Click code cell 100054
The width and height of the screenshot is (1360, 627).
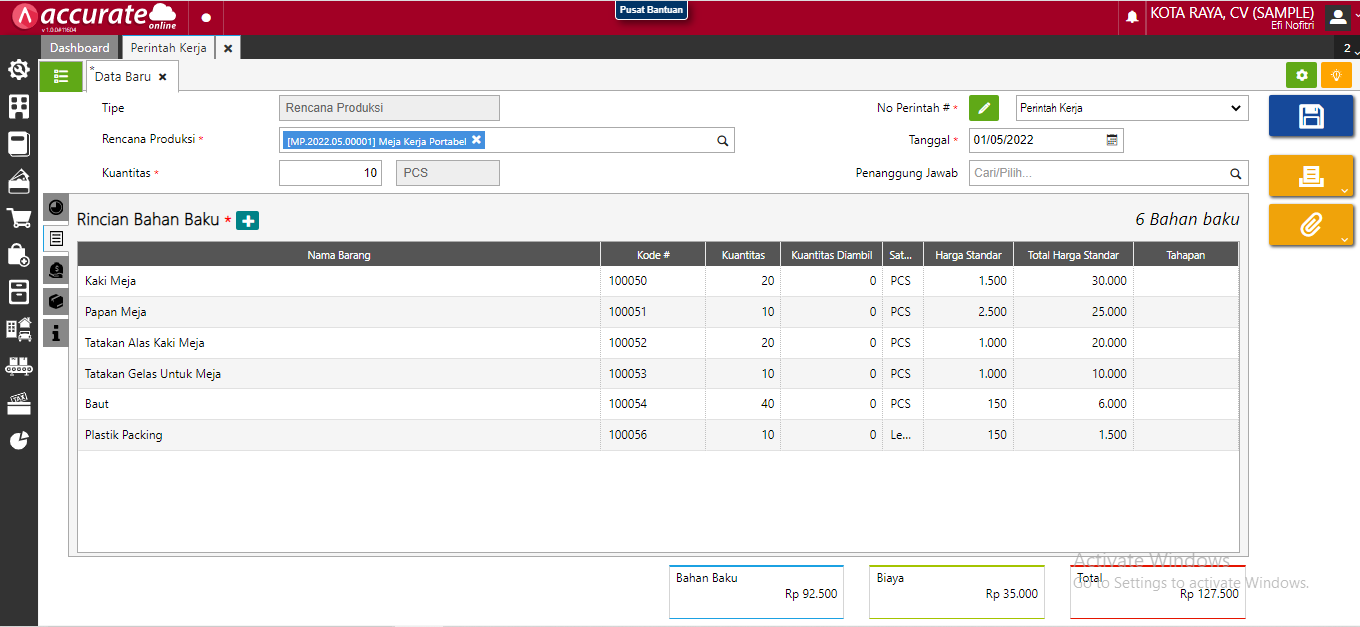(653, 404)
